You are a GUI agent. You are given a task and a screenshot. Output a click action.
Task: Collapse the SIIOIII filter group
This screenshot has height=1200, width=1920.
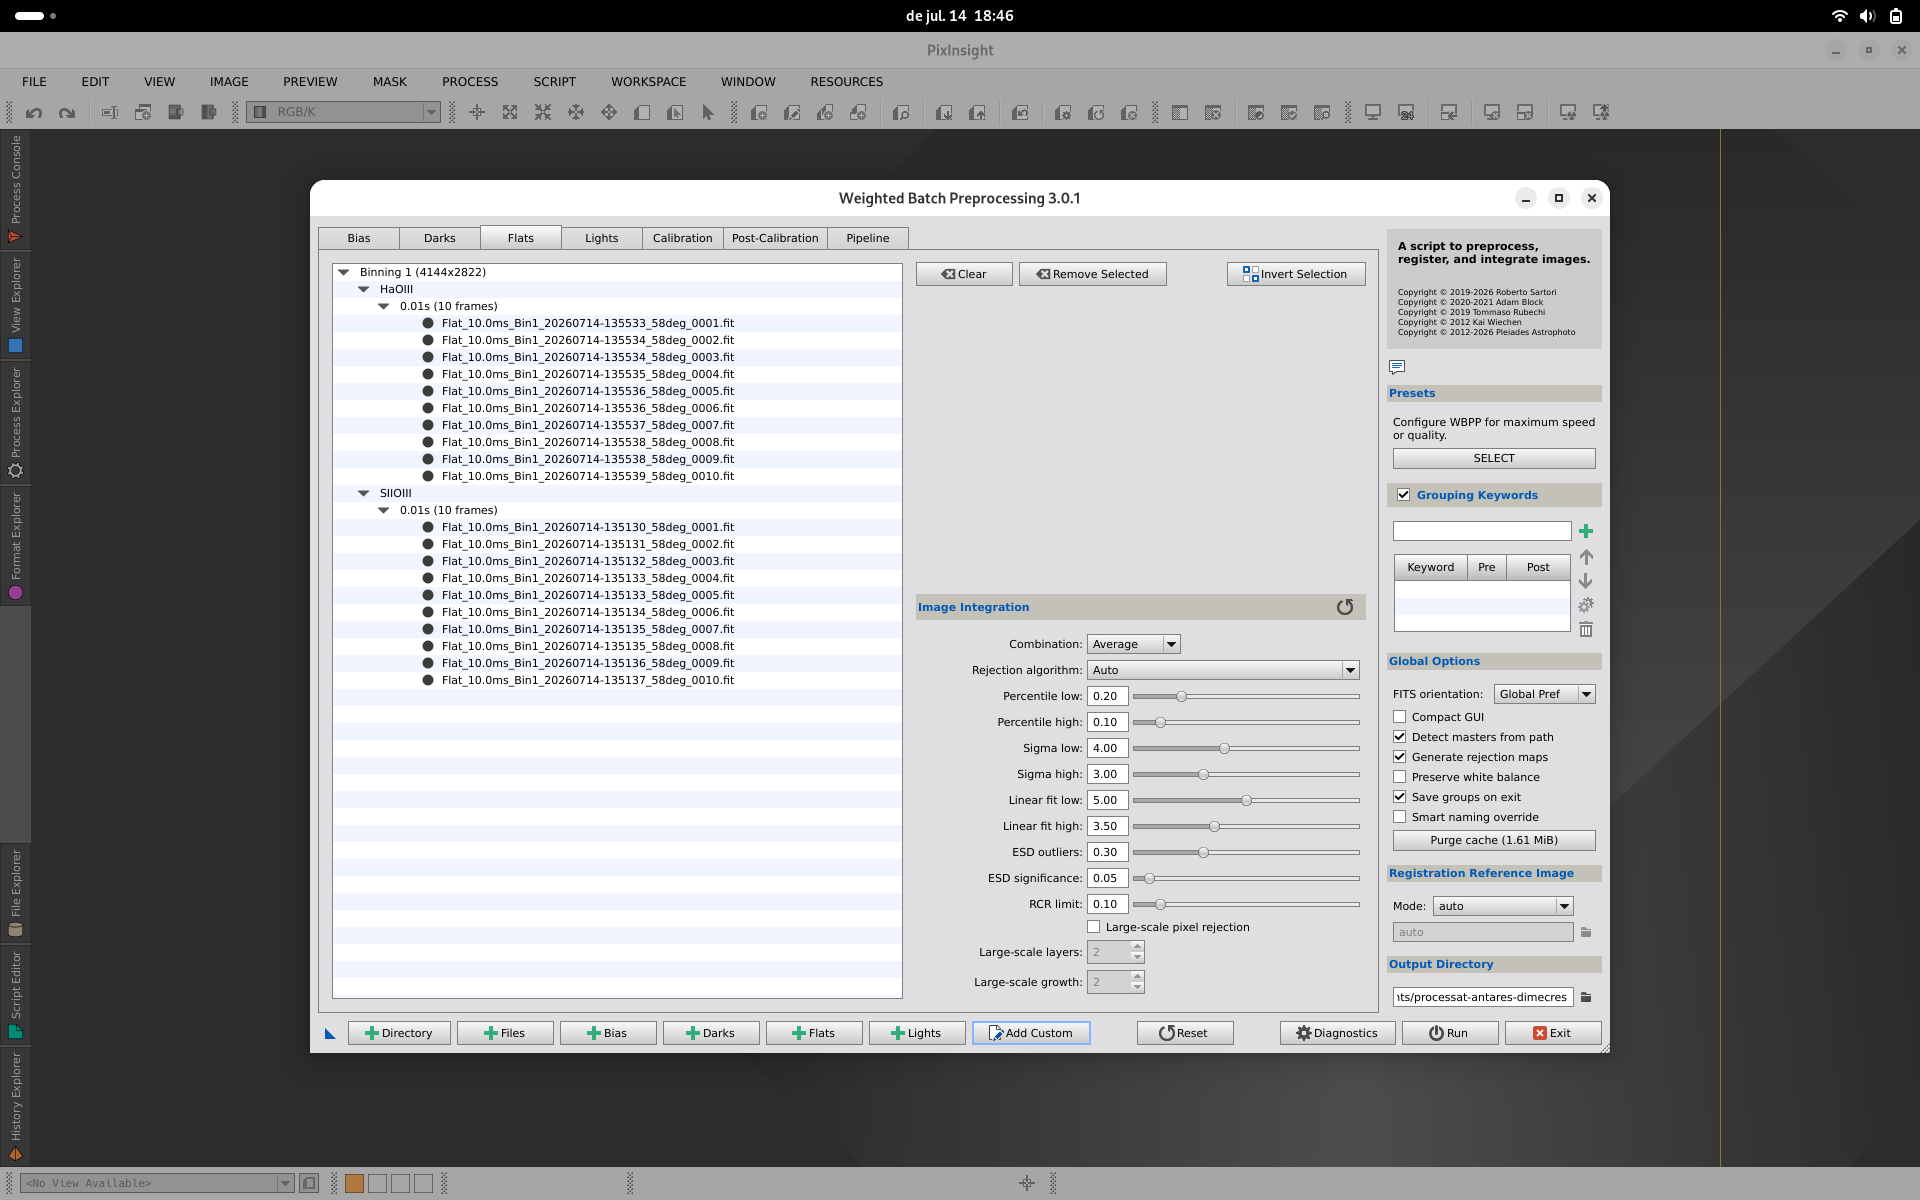tap(364, 493)
